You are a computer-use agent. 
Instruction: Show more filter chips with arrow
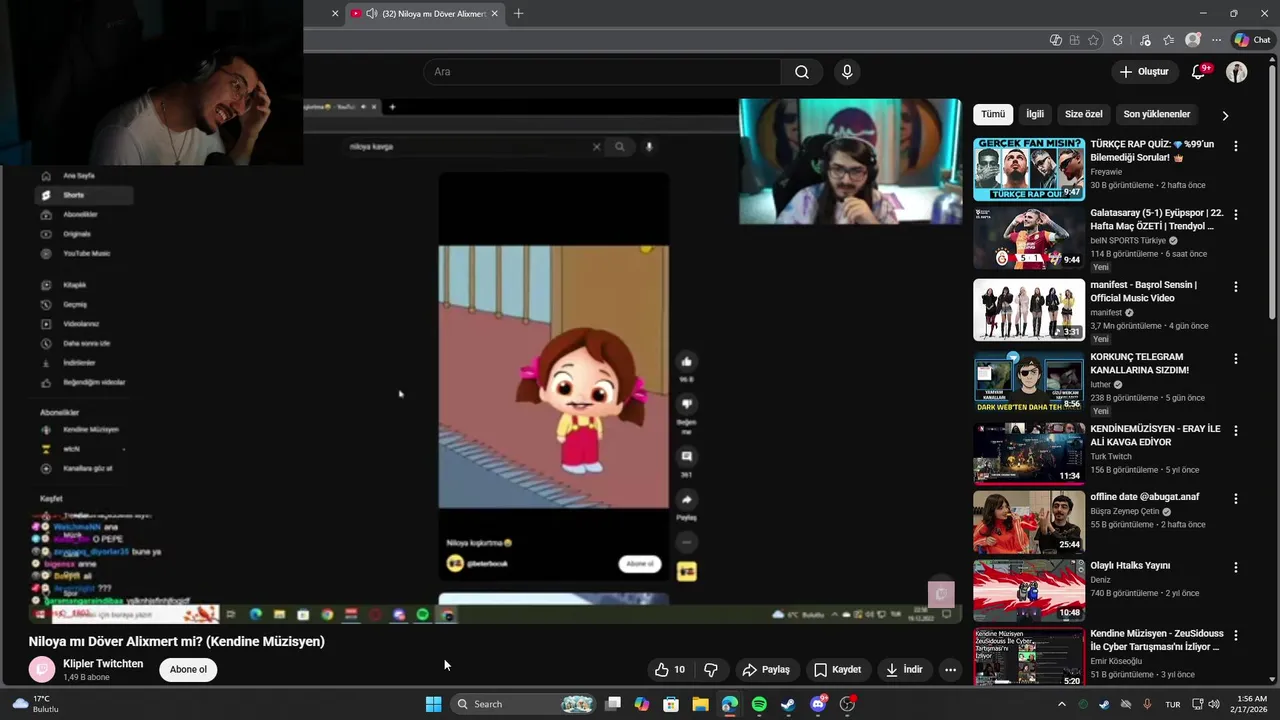pos(1225,115)
